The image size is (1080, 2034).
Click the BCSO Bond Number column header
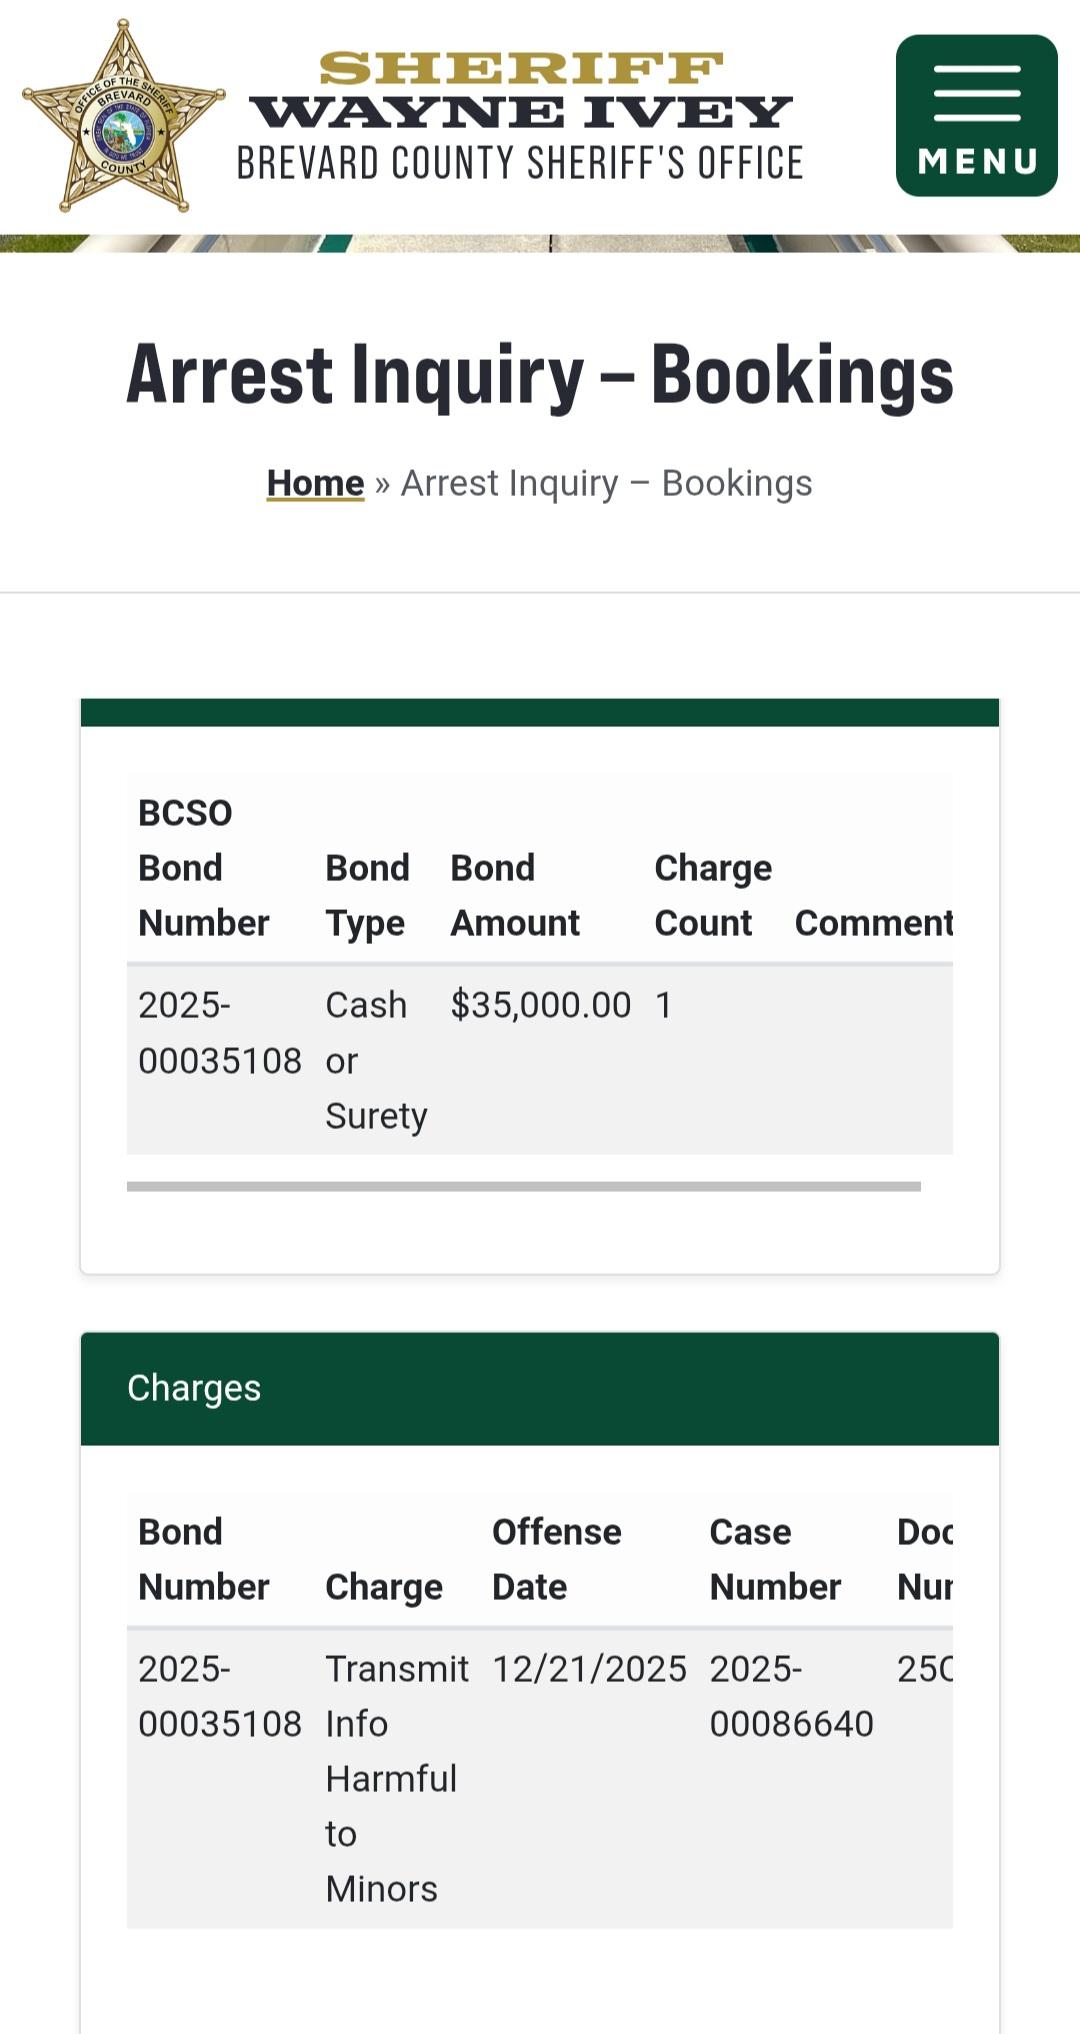[x=204, y=868]
